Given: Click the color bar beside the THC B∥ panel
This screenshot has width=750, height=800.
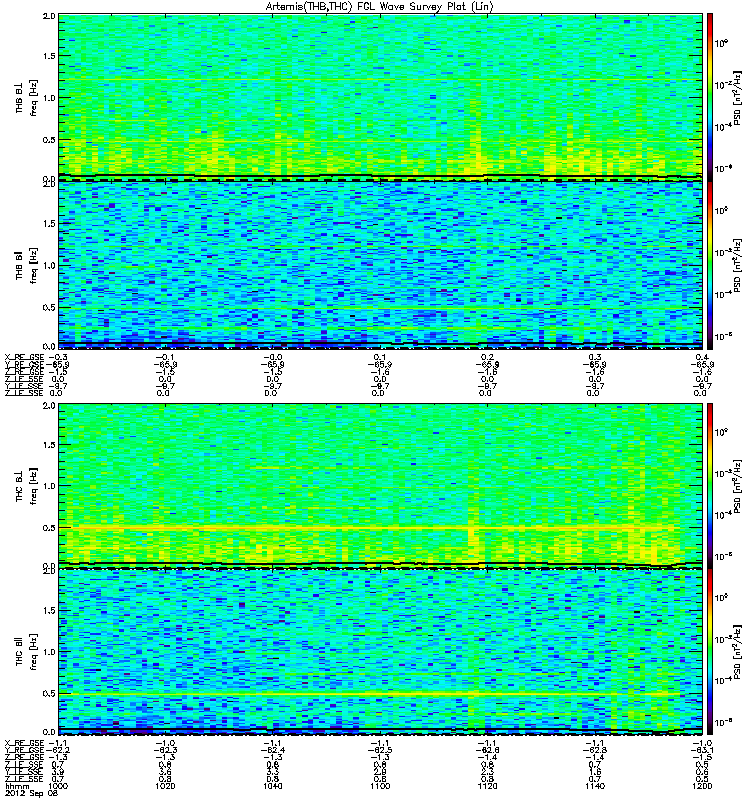Looking at the screenshot, I should point(710,652).
